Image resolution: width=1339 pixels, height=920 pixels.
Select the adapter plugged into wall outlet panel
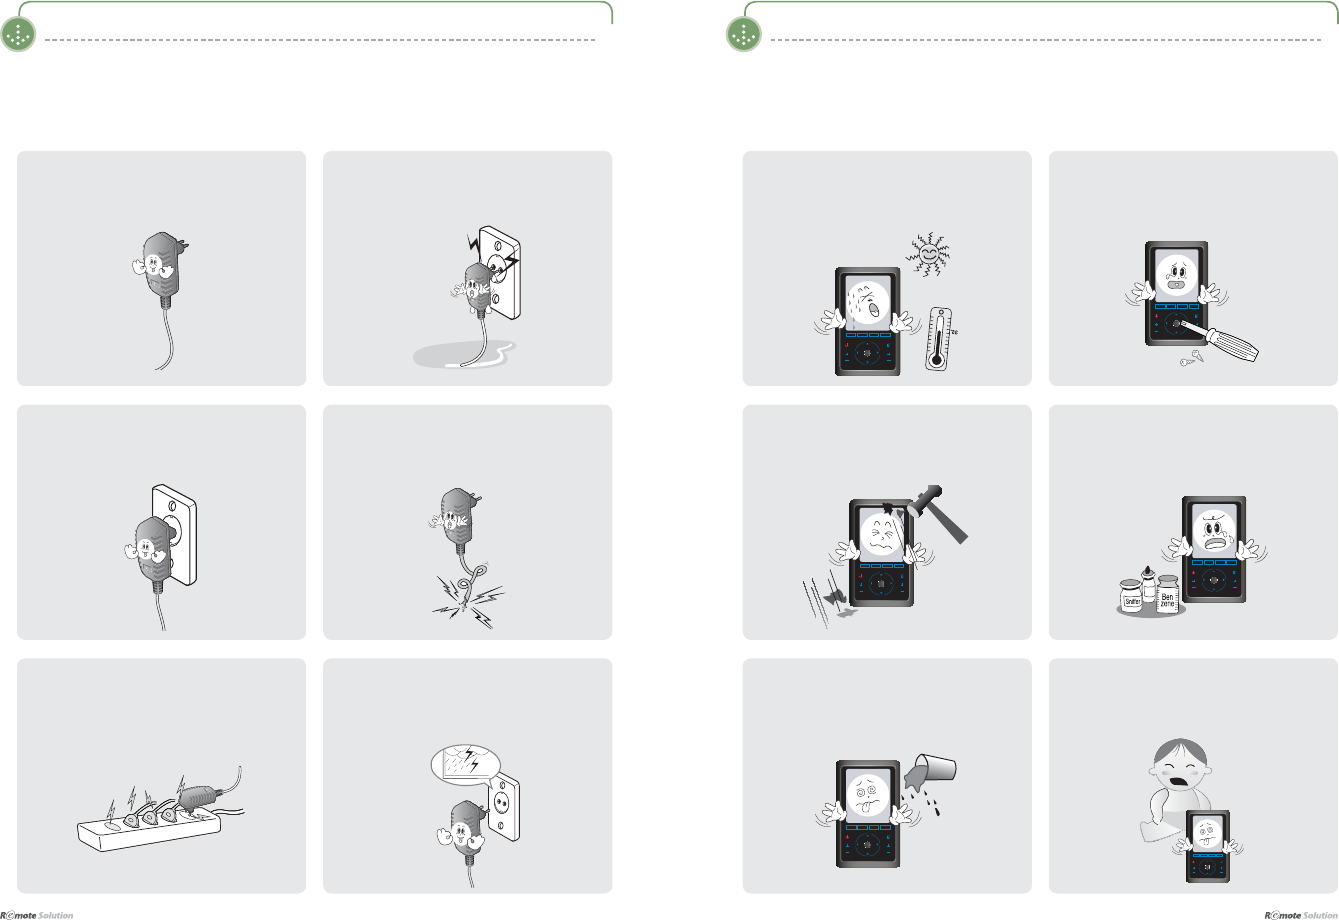point(161,522)
